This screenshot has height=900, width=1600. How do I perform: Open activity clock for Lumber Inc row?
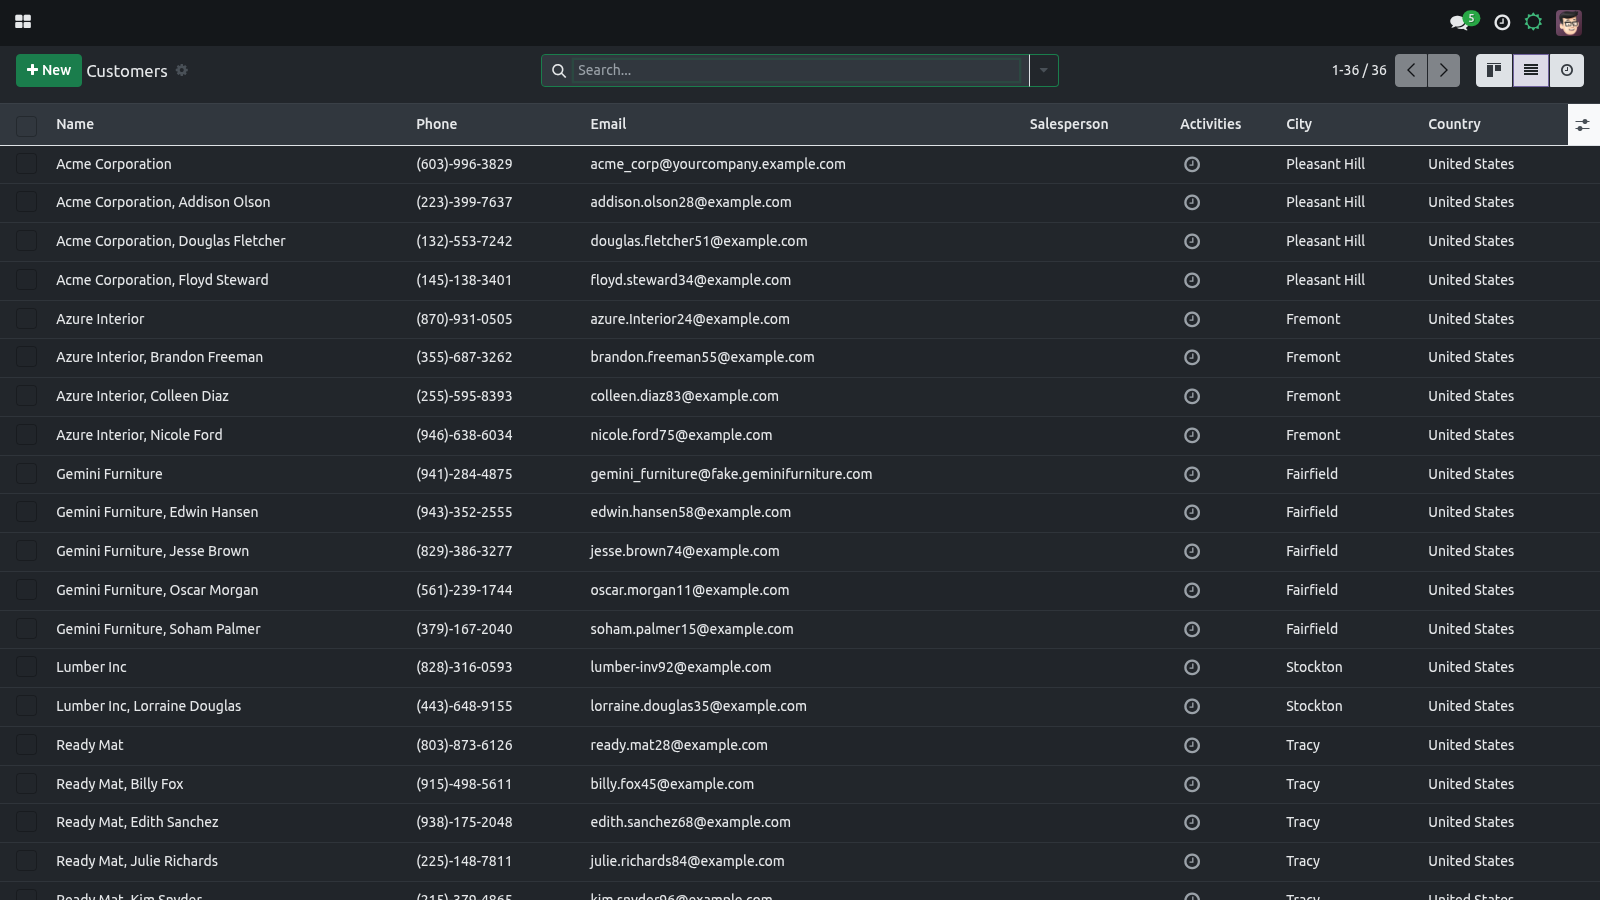tap(1192, 667)
